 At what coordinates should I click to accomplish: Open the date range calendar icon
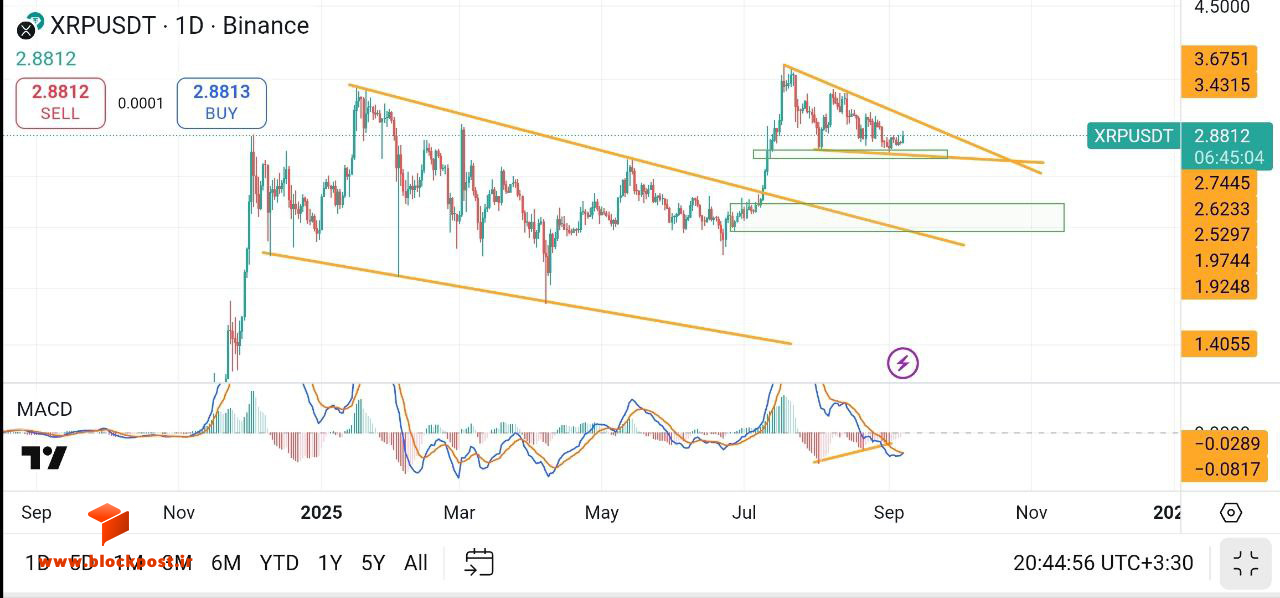click(479, 563)
